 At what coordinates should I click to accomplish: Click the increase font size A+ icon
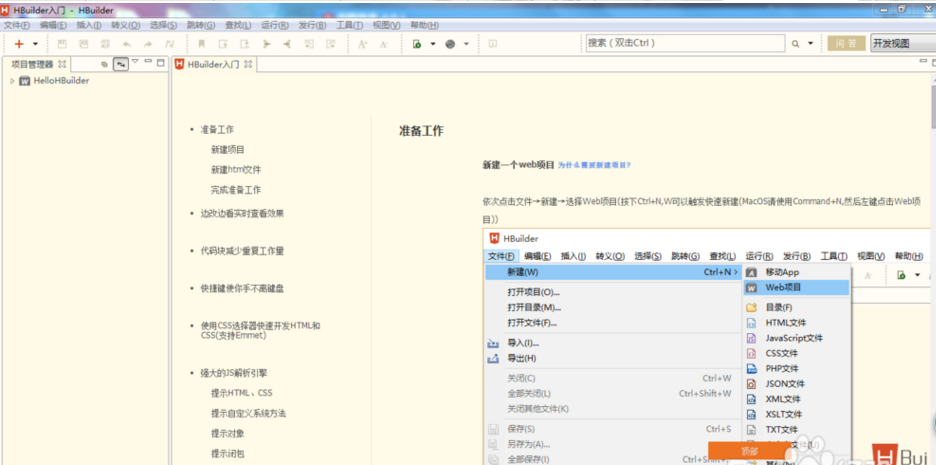coord(362,44)
